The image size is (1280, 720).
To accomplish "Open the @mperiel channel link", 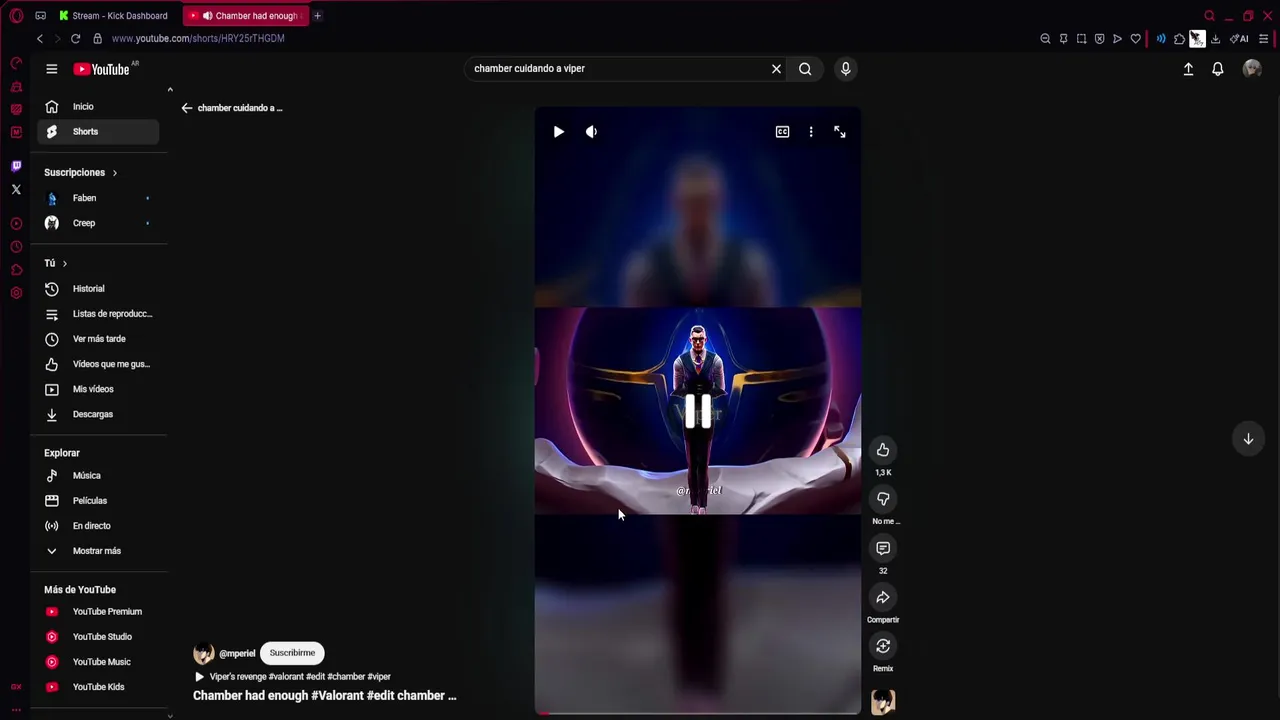I will 237,654.
